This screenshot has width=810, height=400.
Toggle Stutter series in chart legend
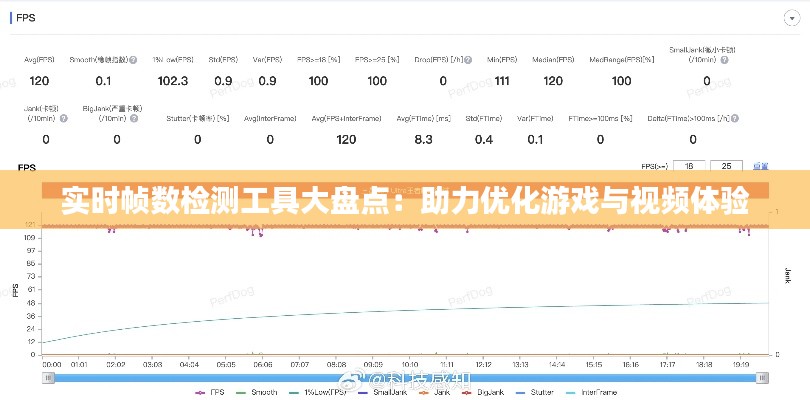coord(534,392)
